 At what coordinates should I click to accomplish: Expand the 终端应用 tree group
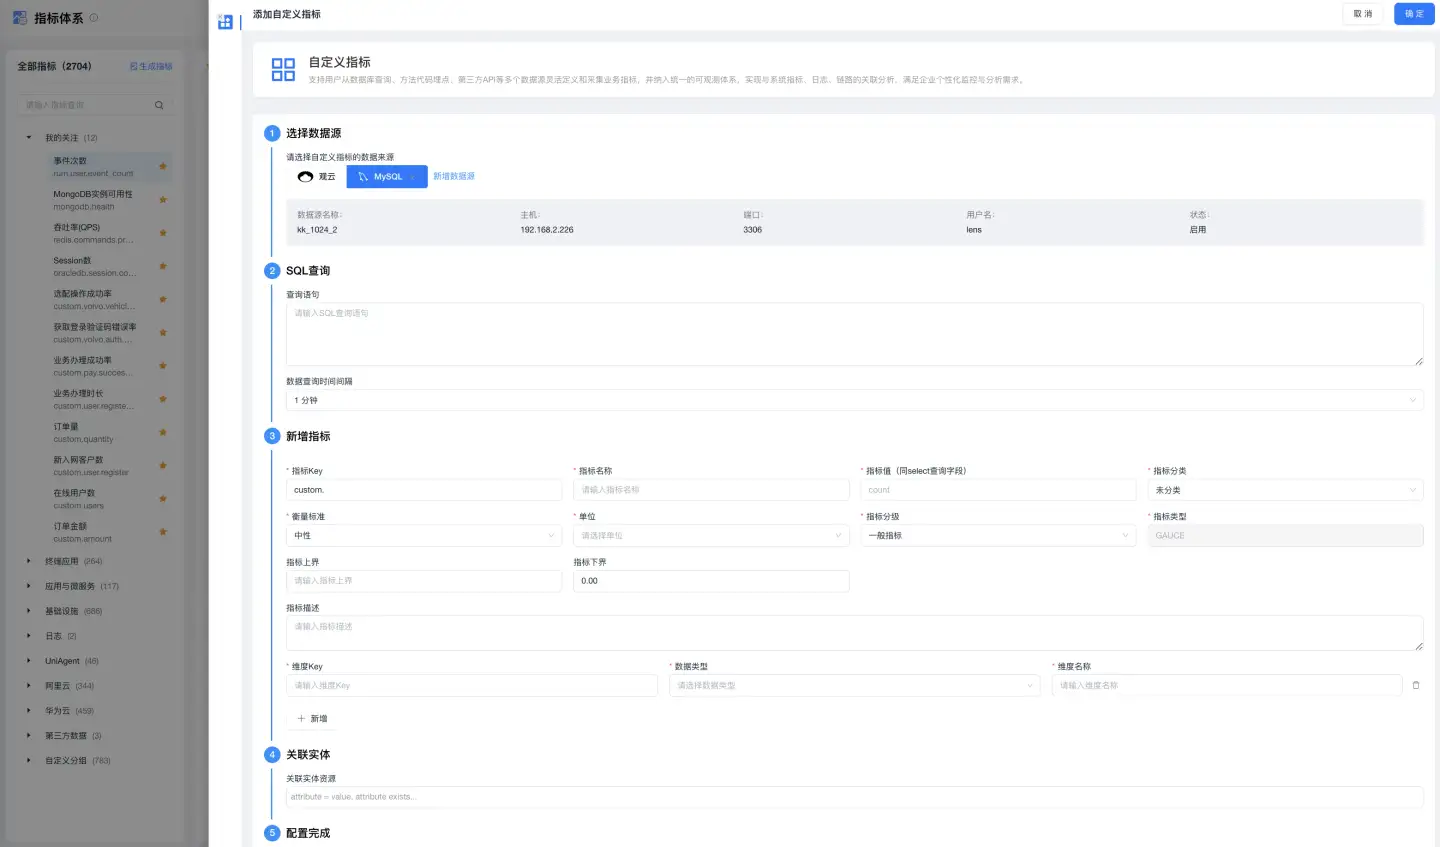coord(28,561)
